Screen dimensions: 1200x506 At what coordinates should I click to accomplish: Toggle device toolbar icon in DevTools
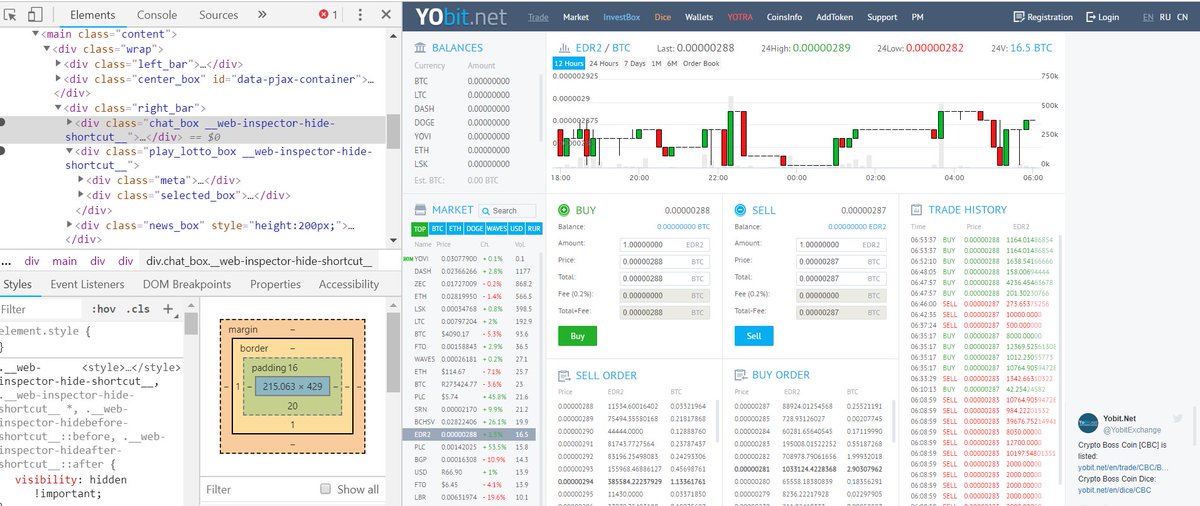[34, 16]
